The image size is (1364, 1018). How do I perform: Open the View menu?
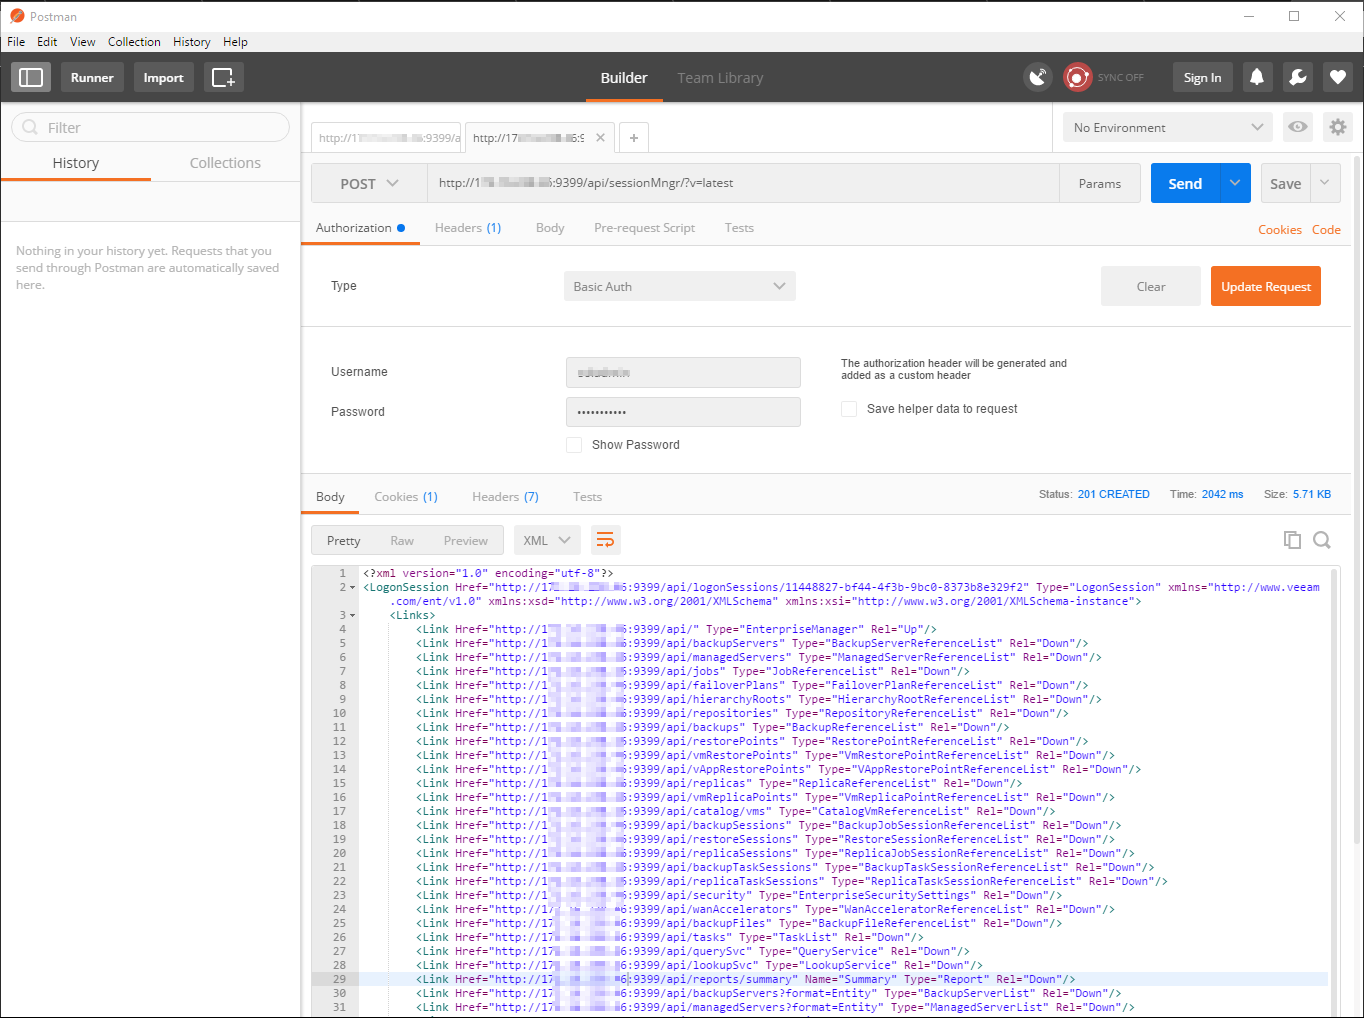(83, 42)
